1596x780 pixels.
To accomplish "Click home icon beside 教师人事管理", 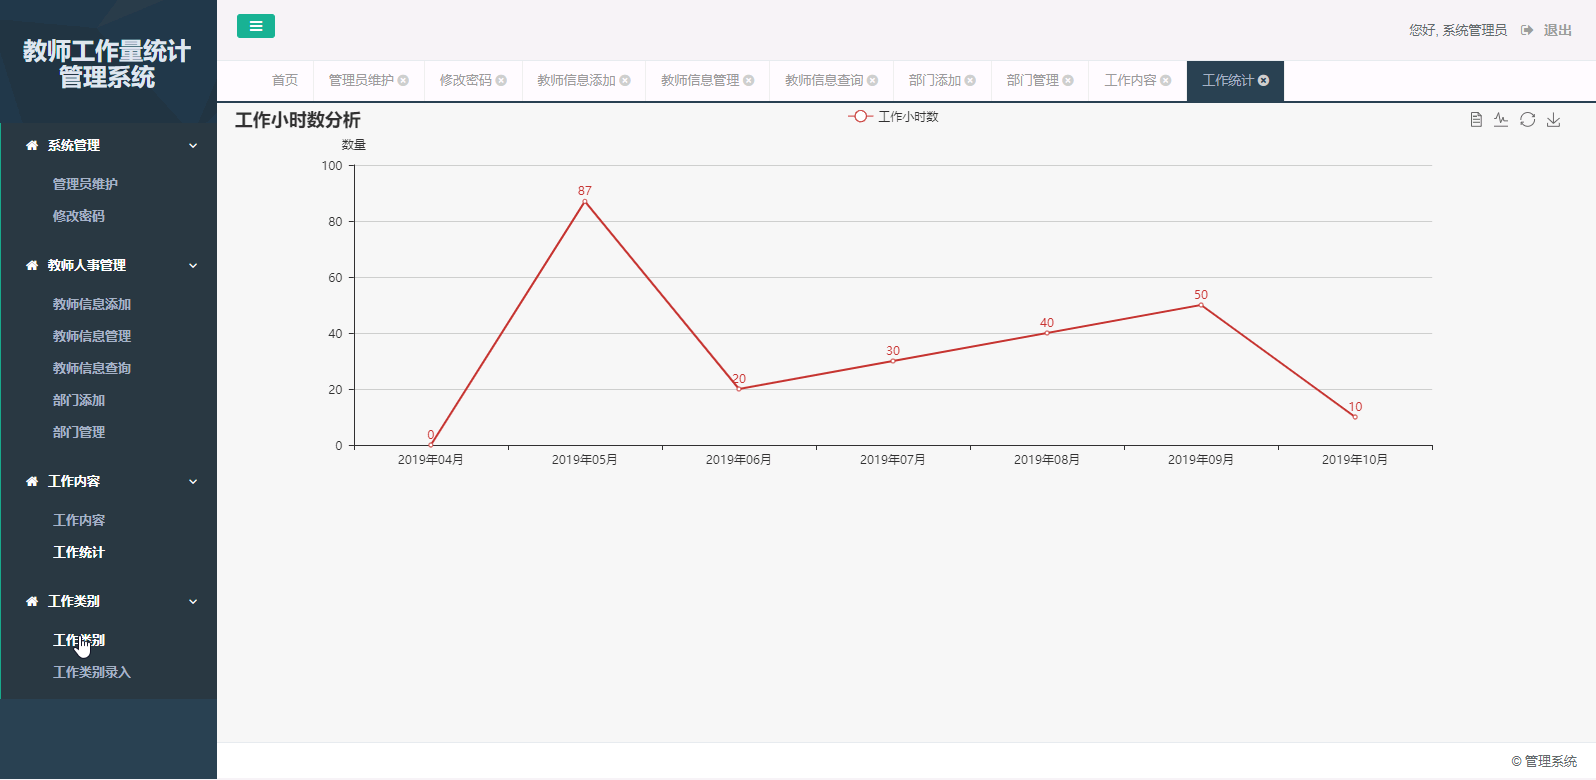I will pyautogui.click(x=32, y=265).
